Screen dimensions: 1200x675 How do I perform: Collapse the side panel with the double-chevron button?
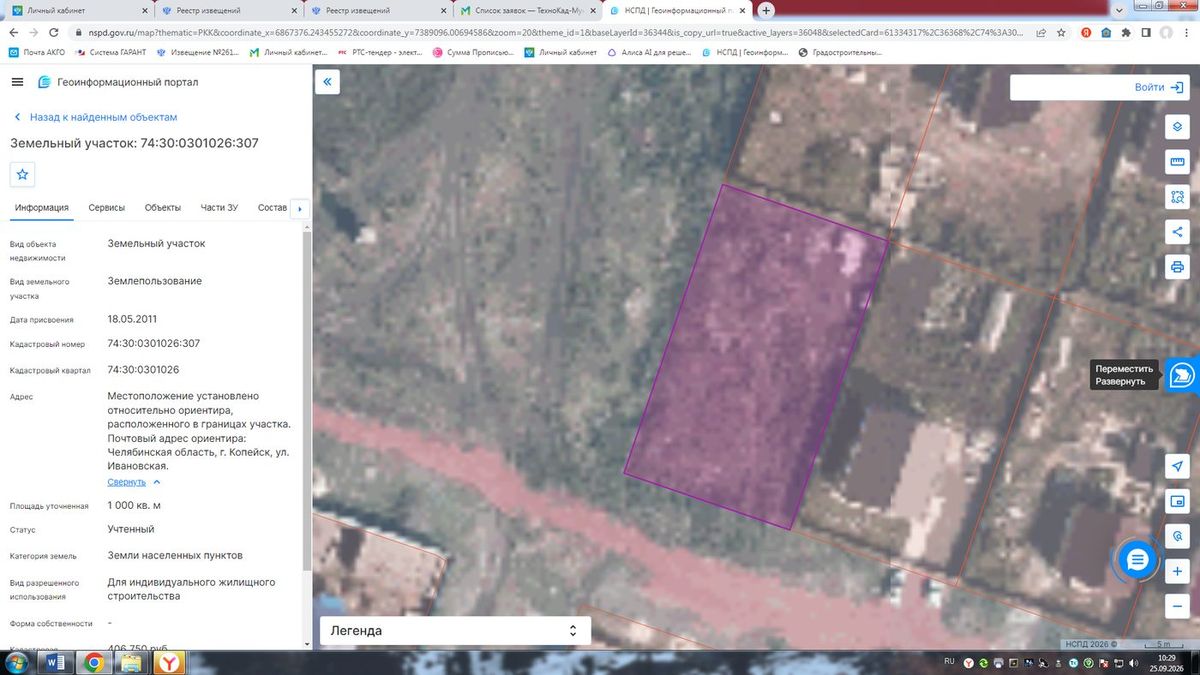pos(327,82)
